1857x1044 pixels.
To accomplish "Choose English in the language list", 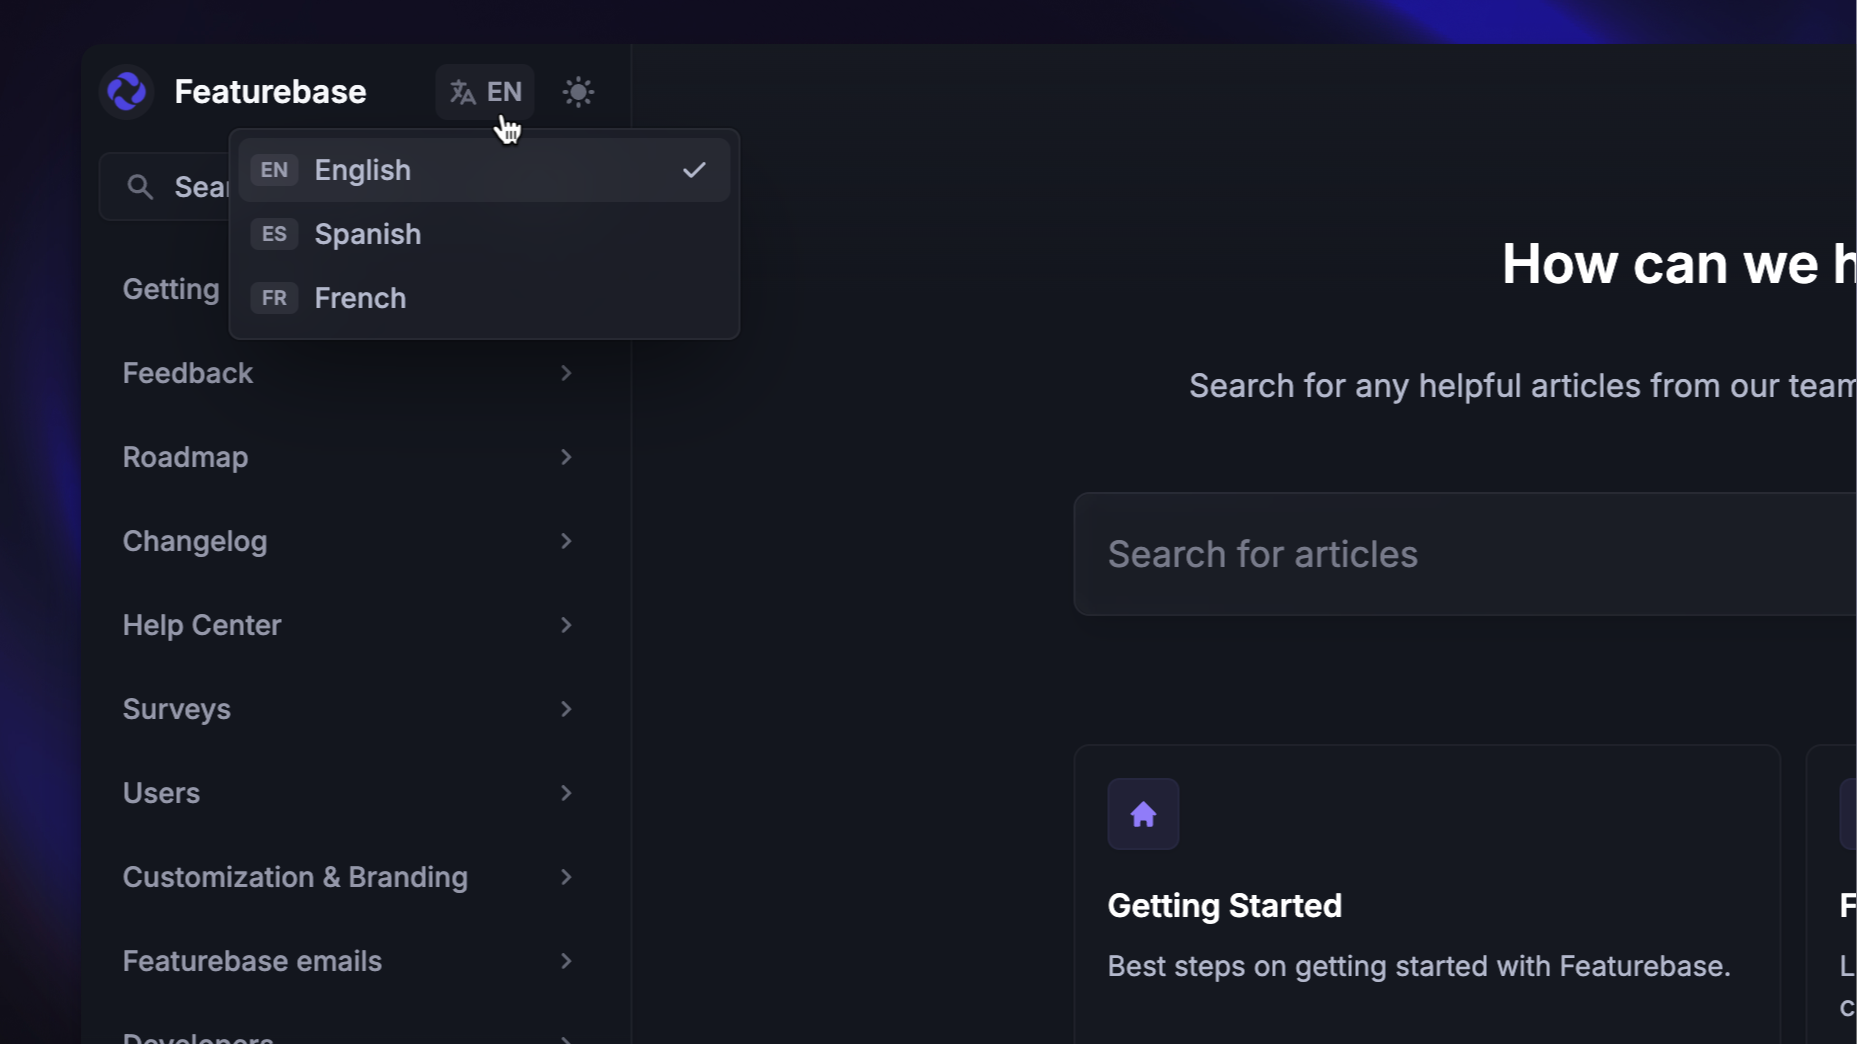I will click(362, 170).
